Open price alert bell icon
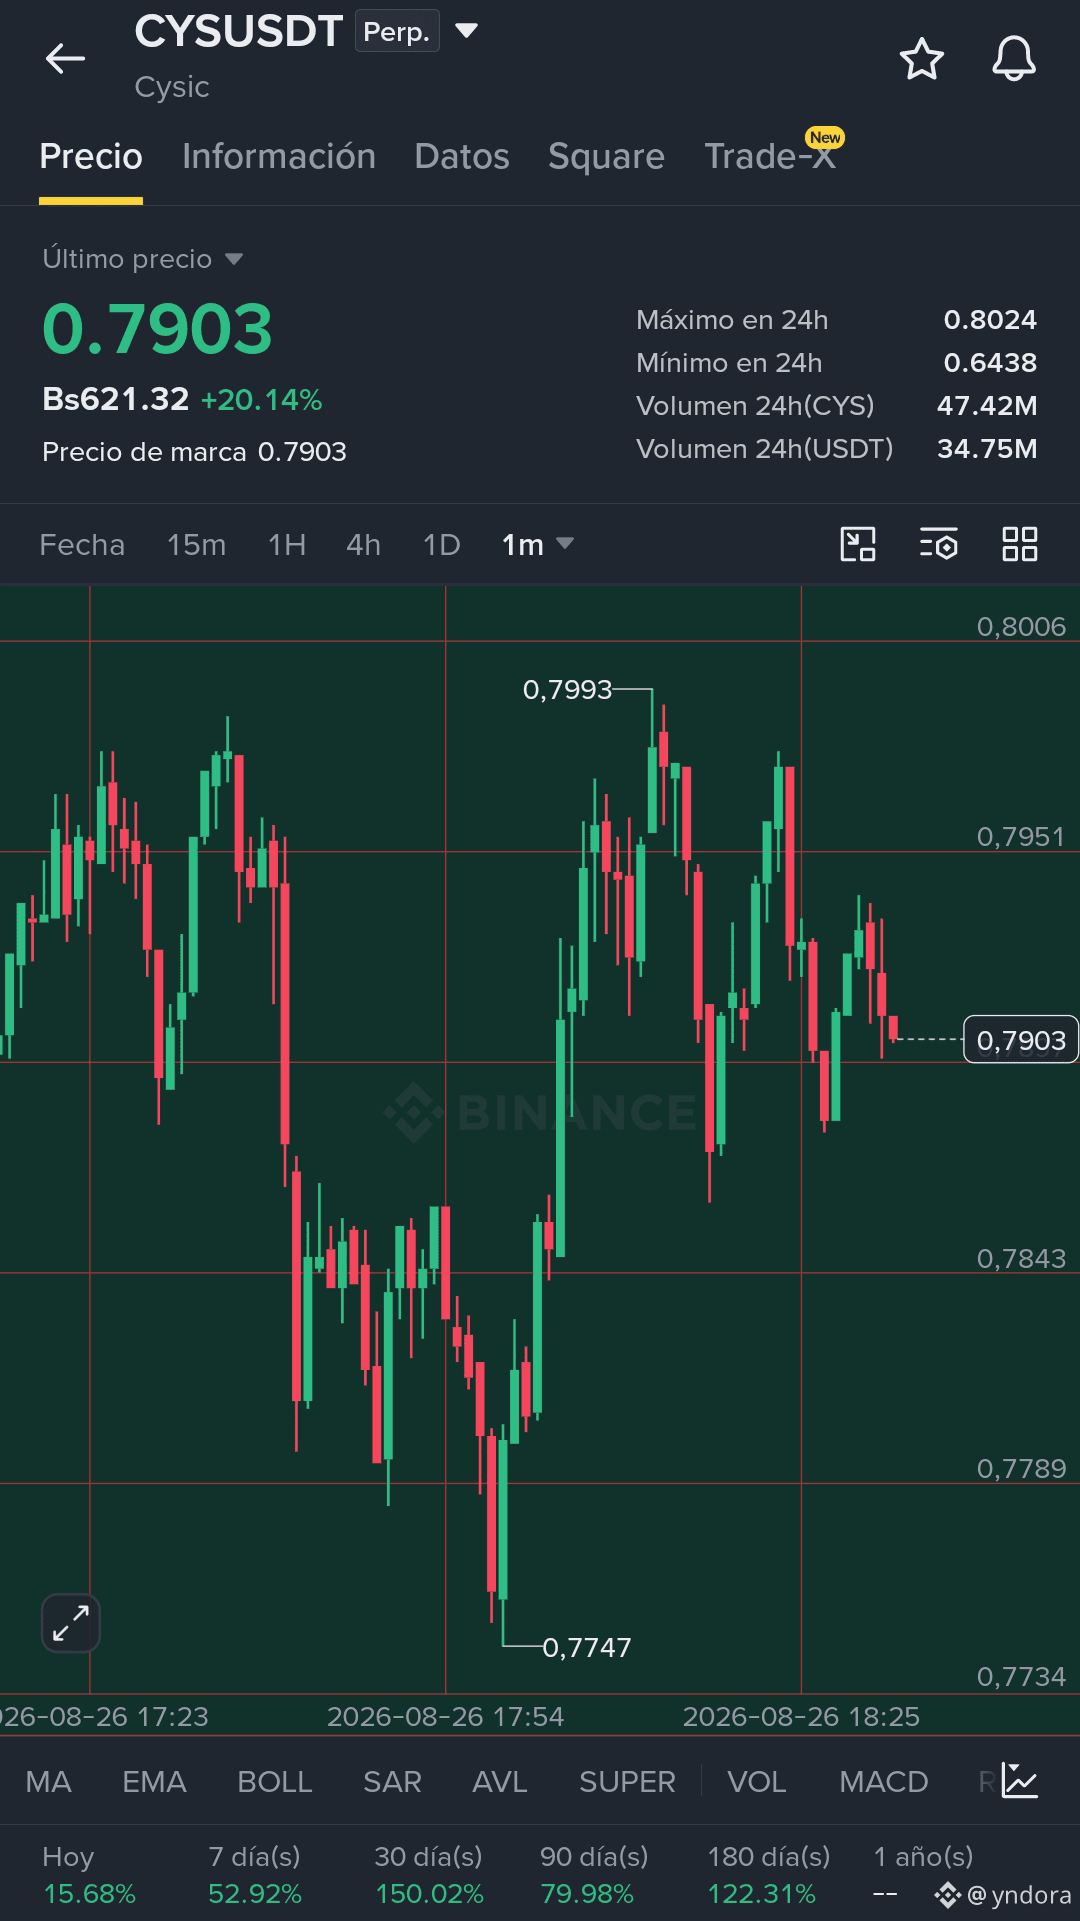The width and height of the screenshot is (1080, 1921). 1013,59
